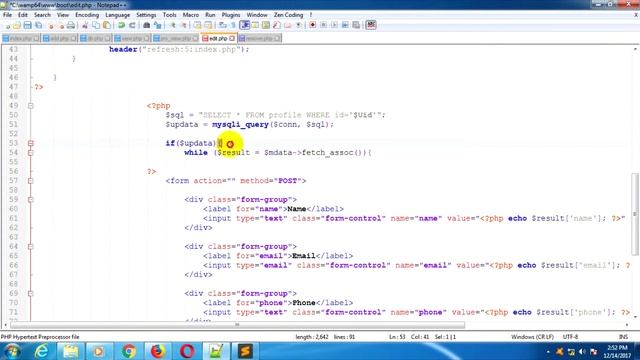This screenshot has width=640, height=360.
Task: Undo last edit with green arrow
Action: click(x=121, y=25)
